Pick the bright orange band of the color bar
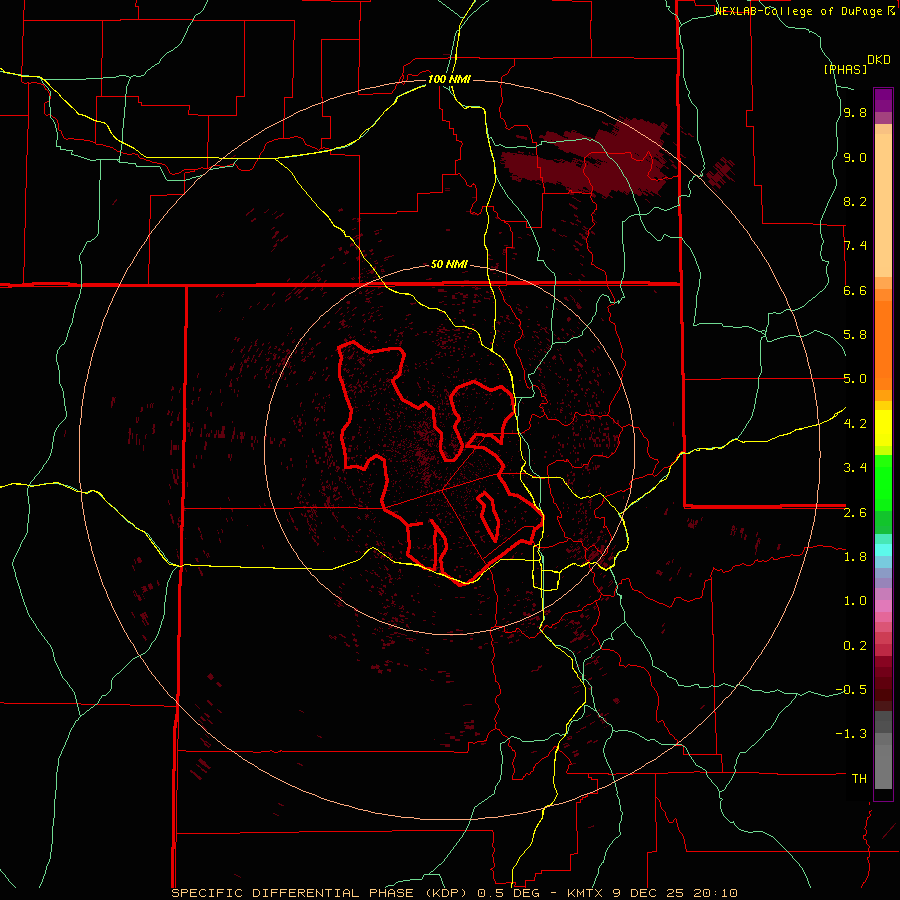The width and height of the screenshot is (900, 900). [883, 346]
